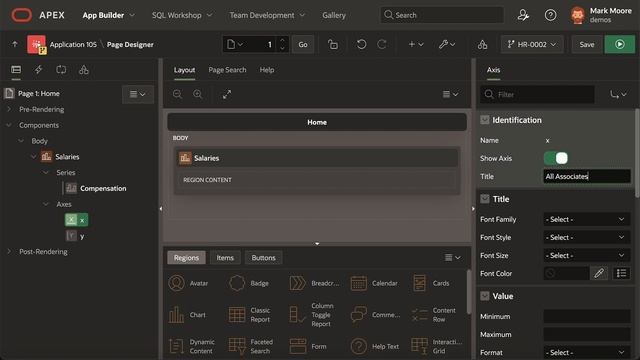Viewport: 640px width, 360px height.
Task: Open the SQL Workshop dropdown menu
Action: [x=182, y=15]
